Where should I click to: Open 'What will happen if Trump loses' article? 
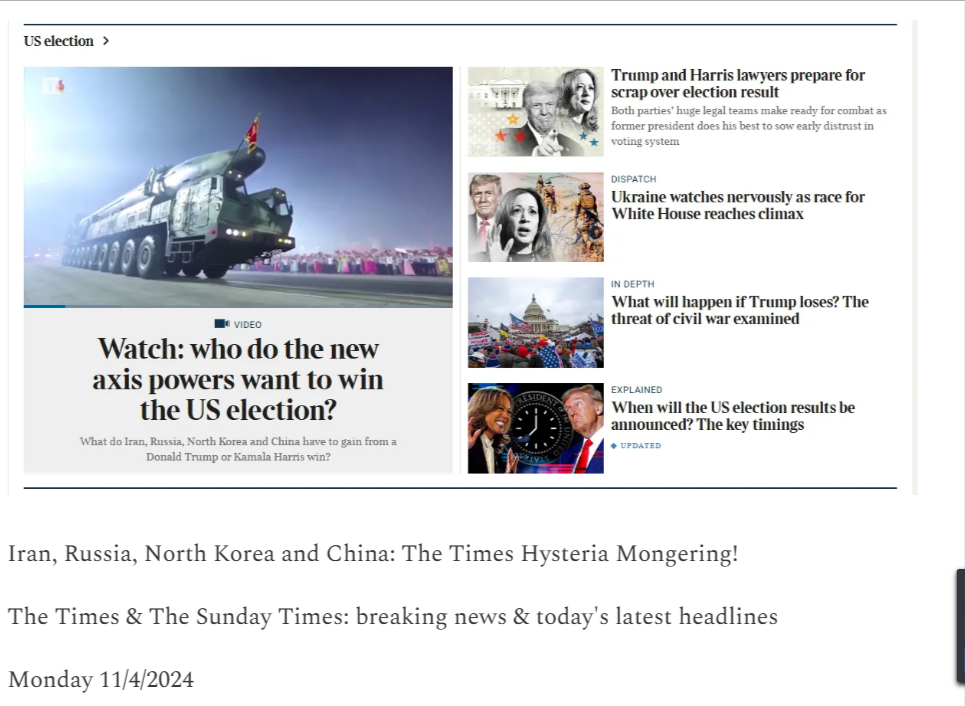(739, 310)
